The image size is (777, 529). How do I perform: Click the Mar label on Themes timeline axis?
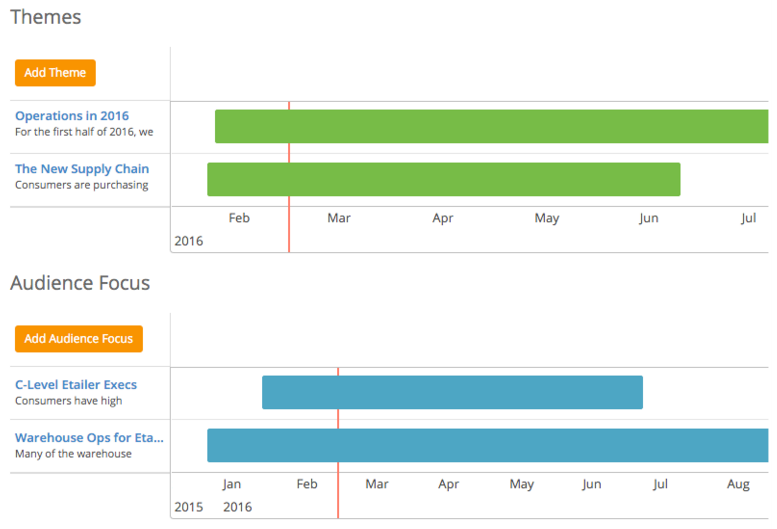click(339, 218)
